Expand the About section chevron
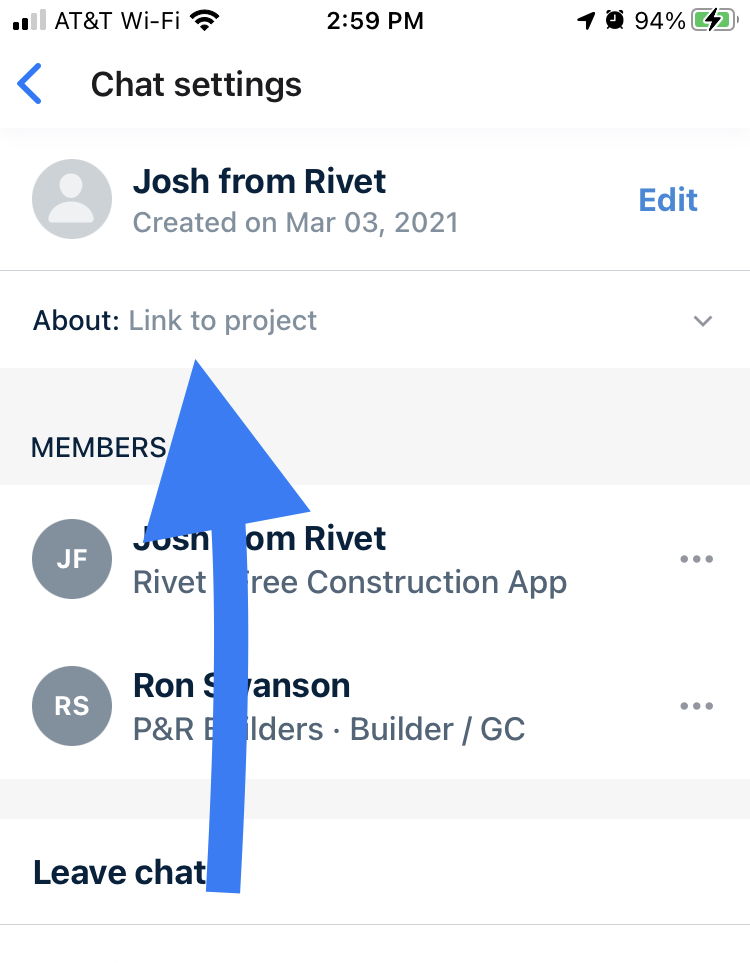The width and height of the screenshot is (750, 963). tap(703, 321)
